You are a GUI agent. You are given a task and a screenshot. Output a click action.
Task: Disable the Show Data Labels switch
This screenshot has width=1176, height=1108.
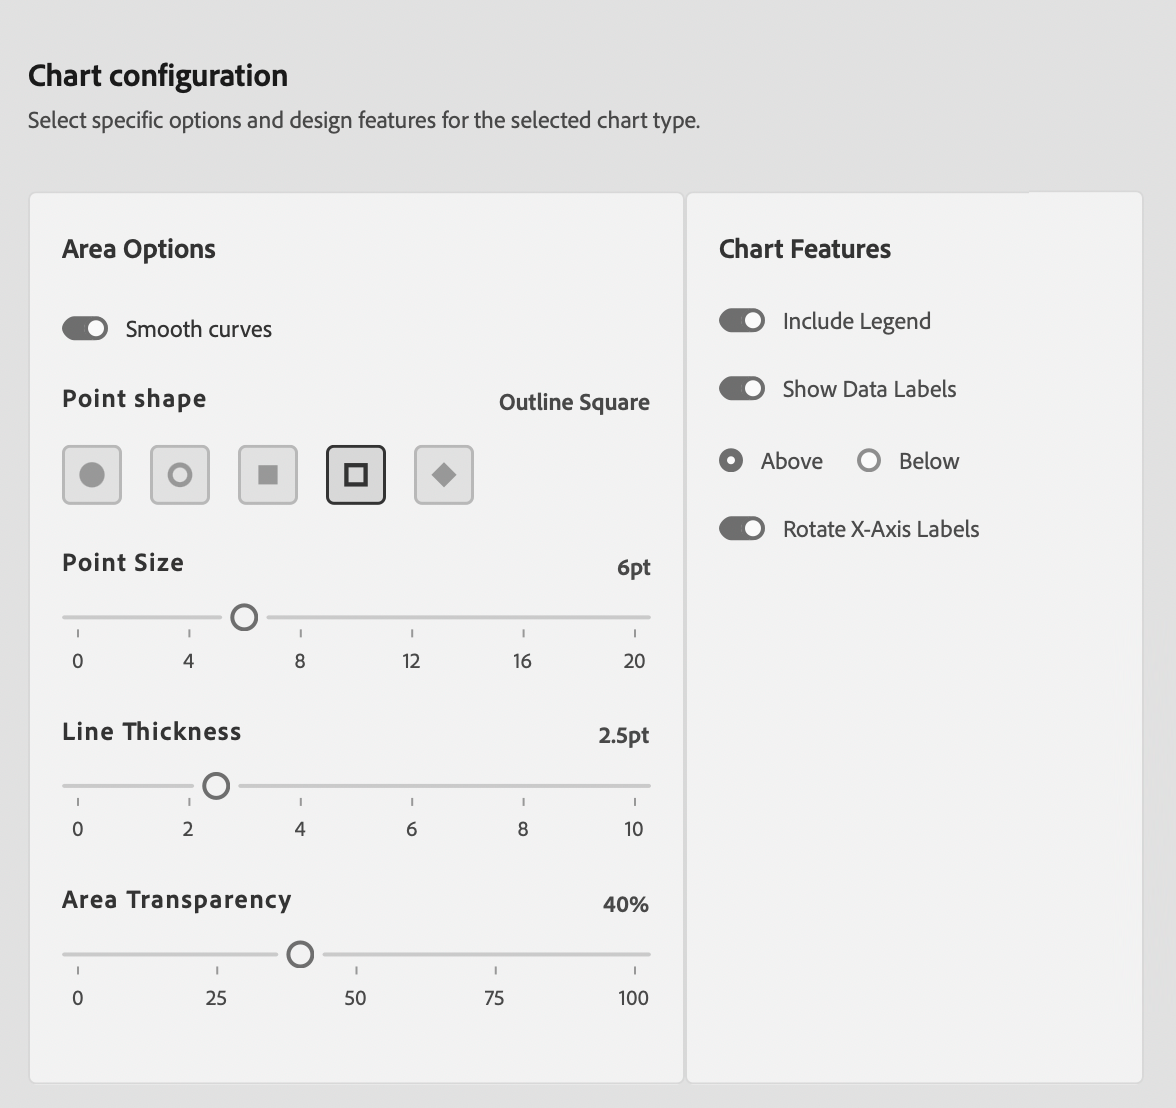coord(742,389)
